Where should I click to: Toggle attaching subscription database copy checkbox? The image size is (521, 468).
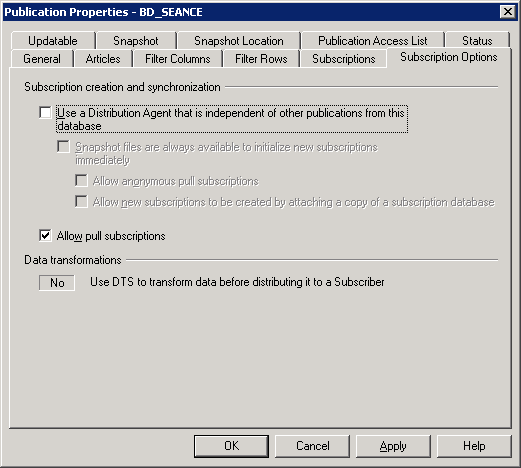(x=81, y=202)
